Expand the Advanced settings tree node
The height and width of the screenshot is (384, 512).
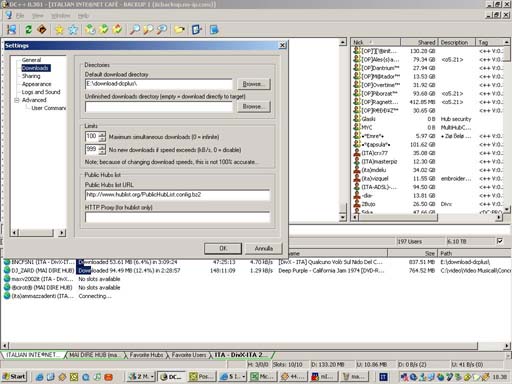pos(16,100)
